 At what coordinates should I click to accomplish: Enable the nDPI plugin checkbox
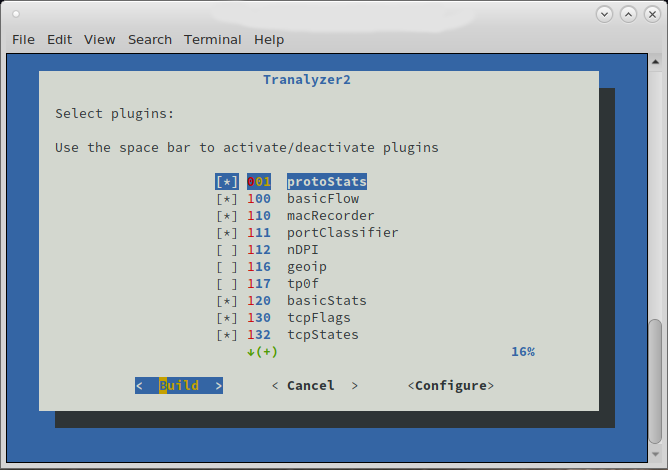(x=227, y=250)
